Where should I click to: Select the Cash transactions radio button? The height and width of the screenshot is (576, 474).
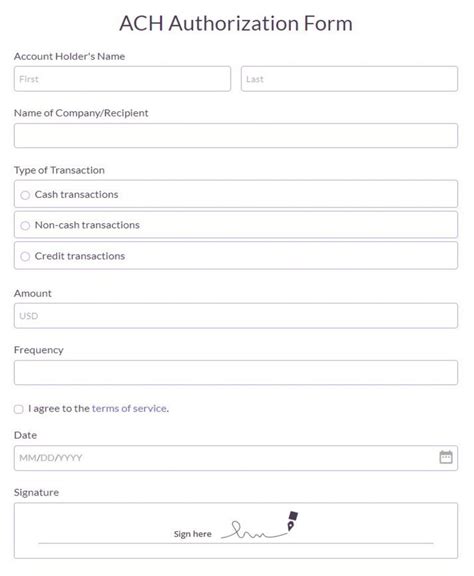[25, 195]
